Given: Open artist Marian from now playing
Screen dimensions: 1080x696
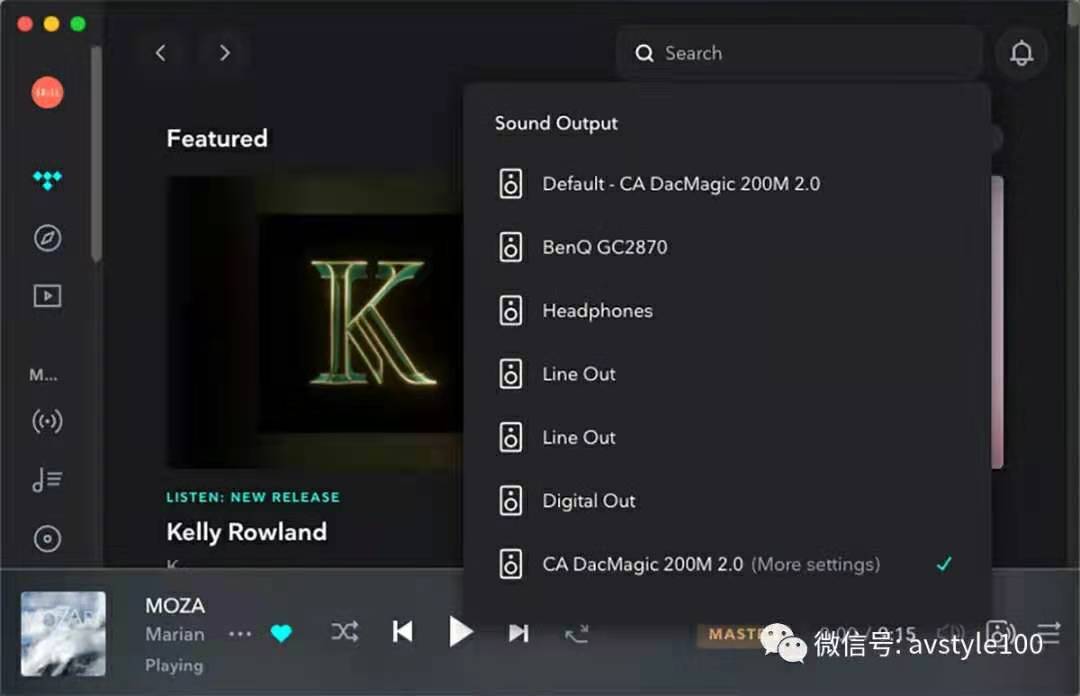Looking at the screenshot, I should 175,634.
